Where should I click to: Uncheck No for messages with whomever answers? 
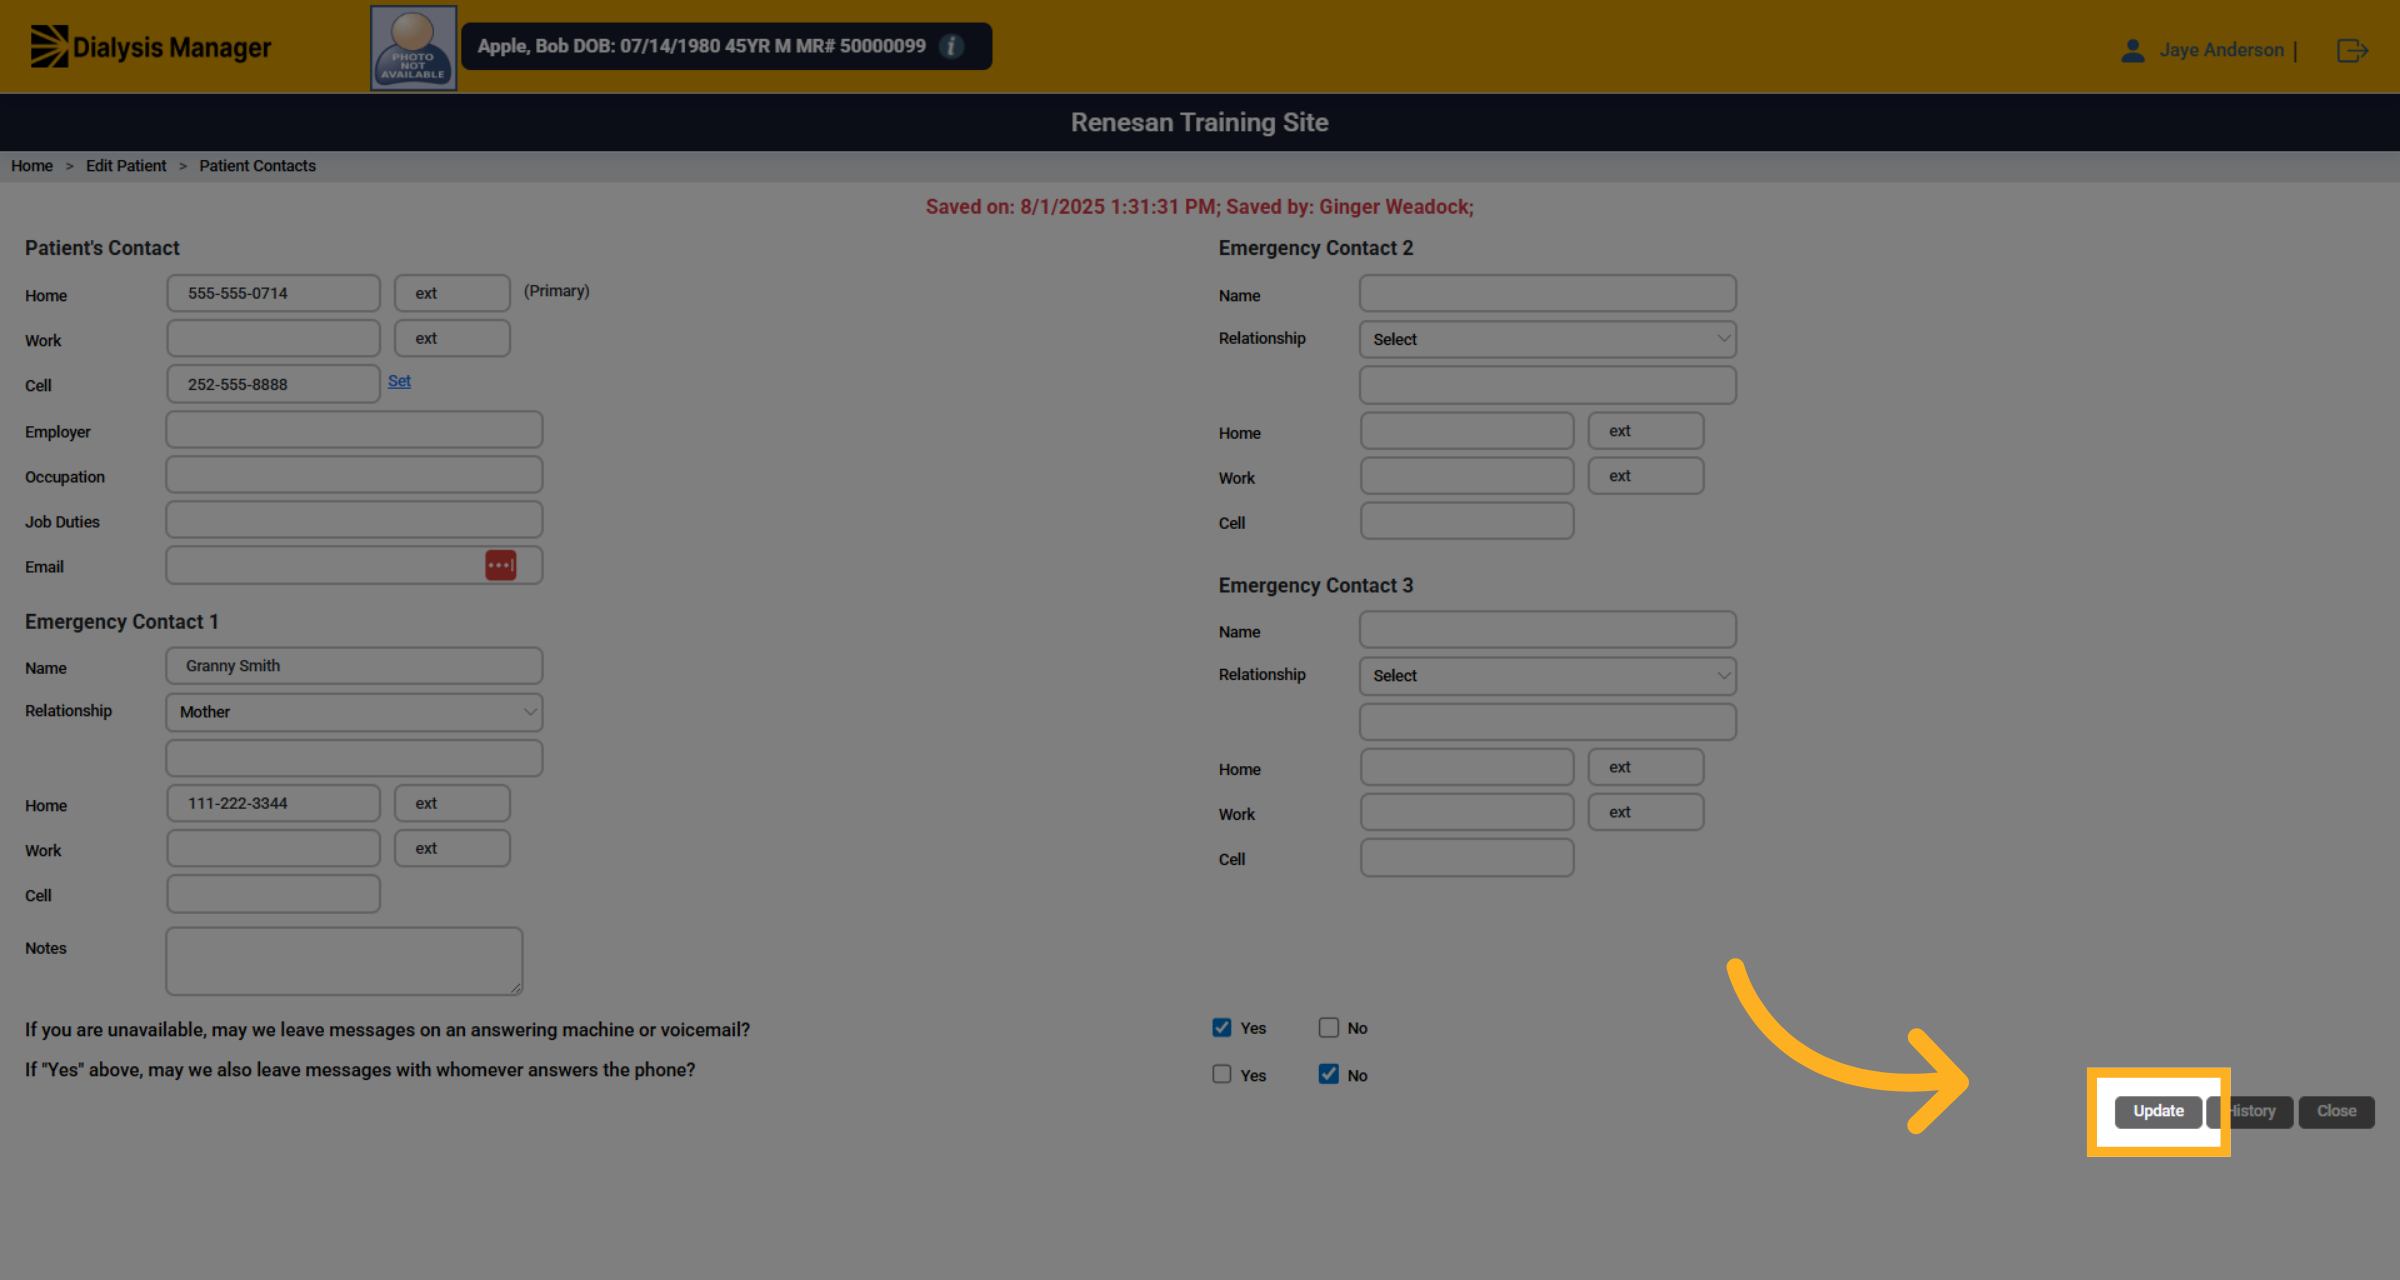(1328, 1074)
